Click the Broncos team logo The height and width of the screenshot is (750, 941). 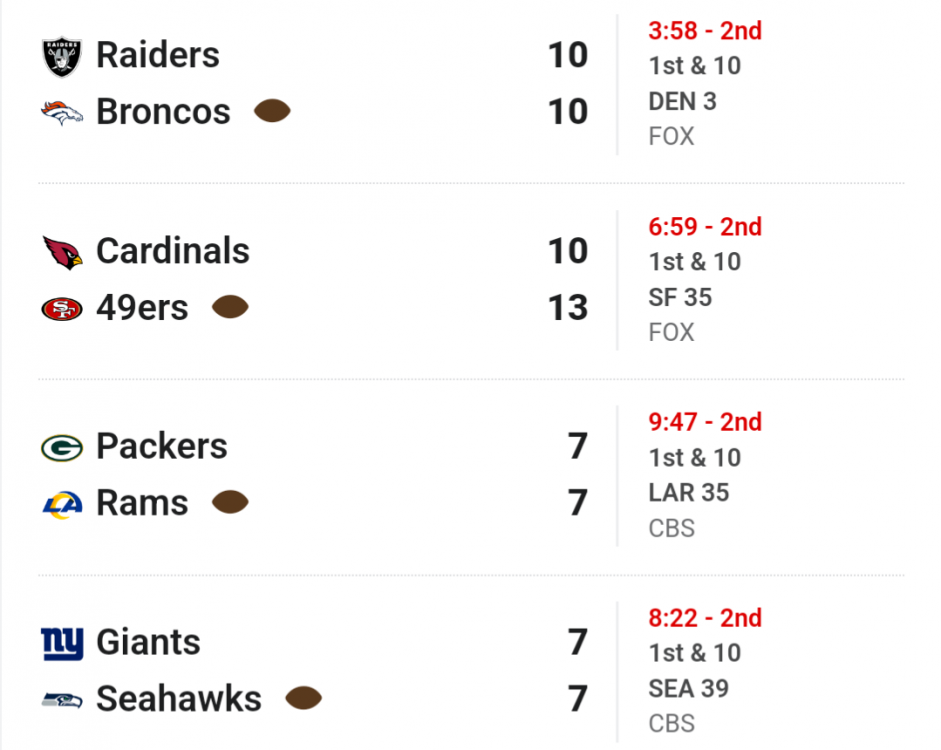point(62,112)
